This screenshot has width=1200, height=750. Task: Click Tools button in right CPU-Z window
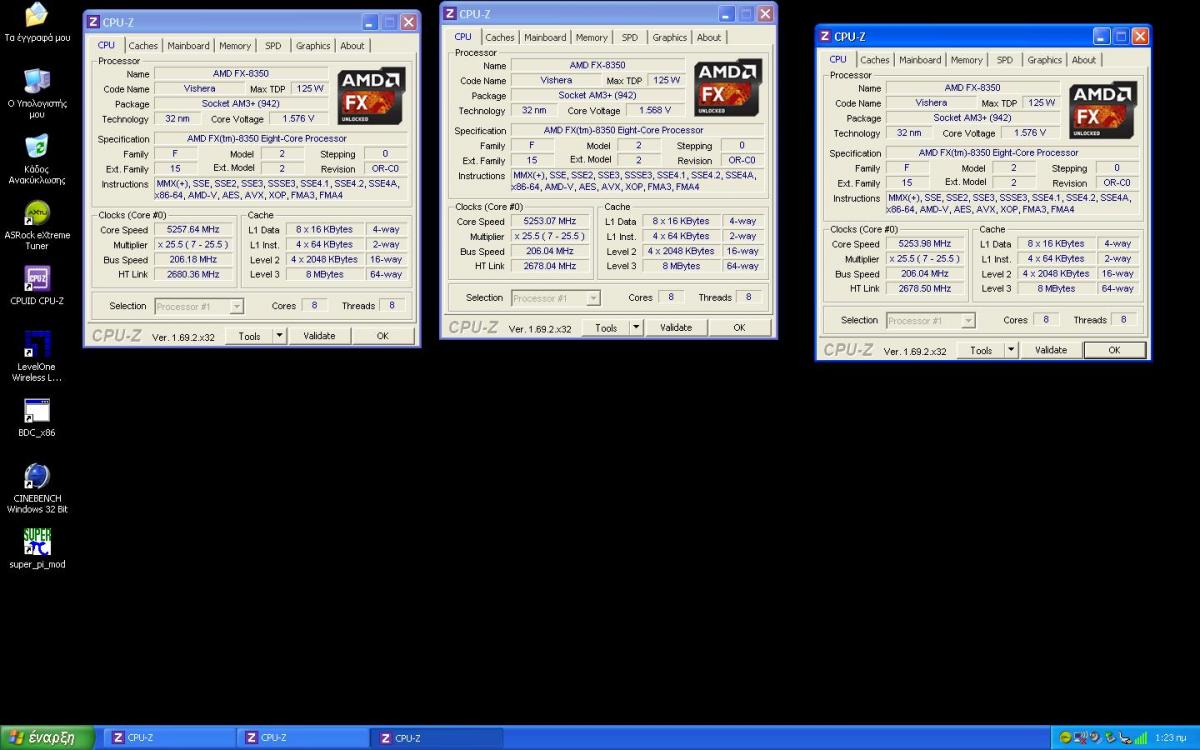pyautogui.click(x=981, y=350)
